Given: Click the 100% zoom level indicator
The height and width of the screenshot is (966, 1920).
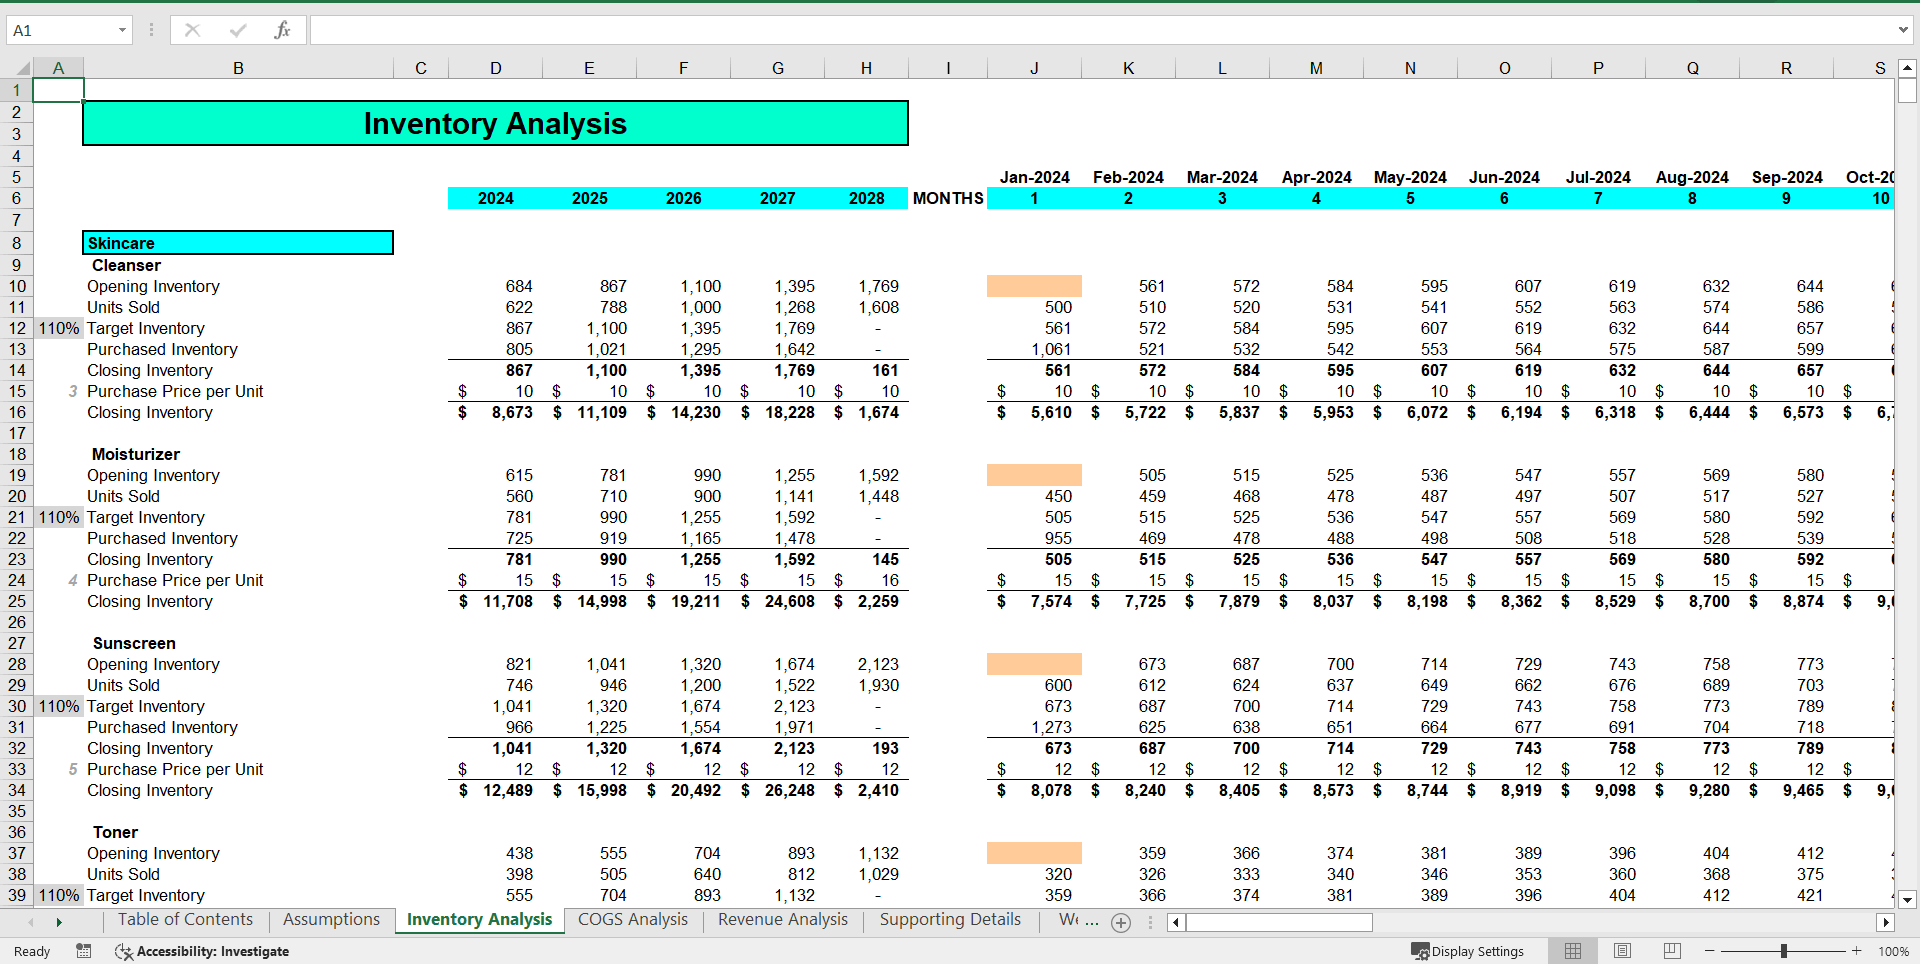Looking at the screenshot, I should tap(1893, 951).
